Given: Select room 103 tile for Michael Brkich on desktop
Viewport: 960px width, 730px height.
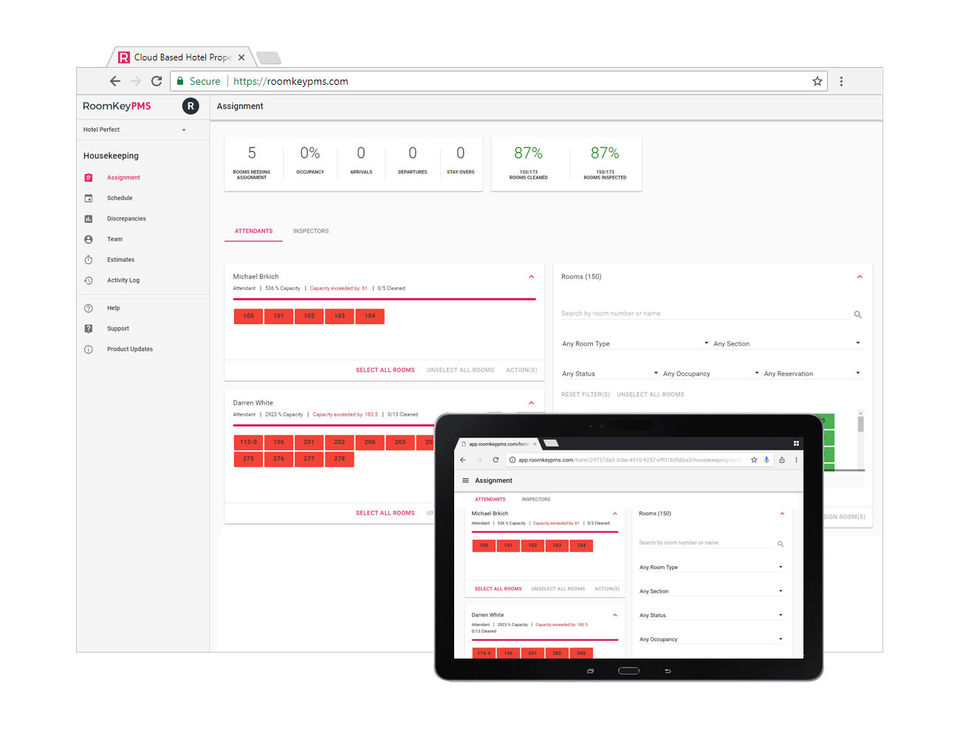Looking at the screenshot, I should [339, 316].
